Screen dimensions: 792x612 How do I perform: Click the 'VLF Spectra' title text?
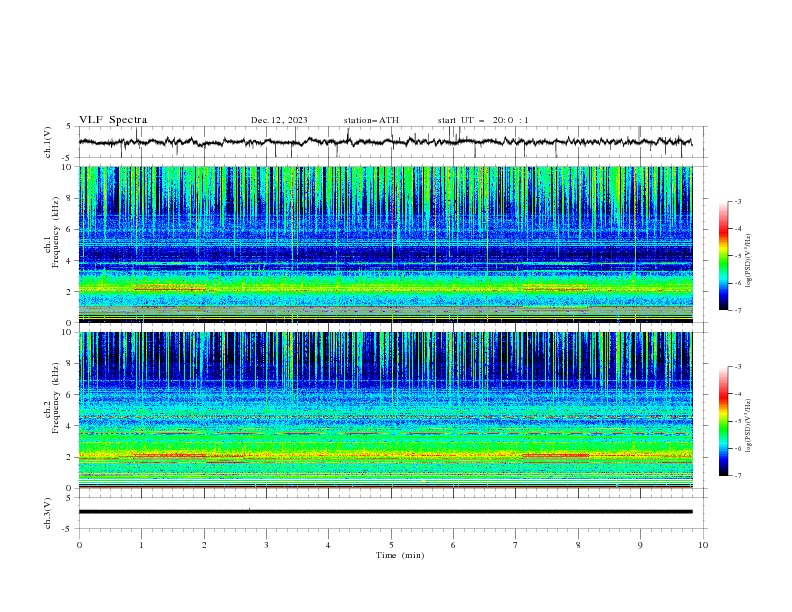pos(113,120)
